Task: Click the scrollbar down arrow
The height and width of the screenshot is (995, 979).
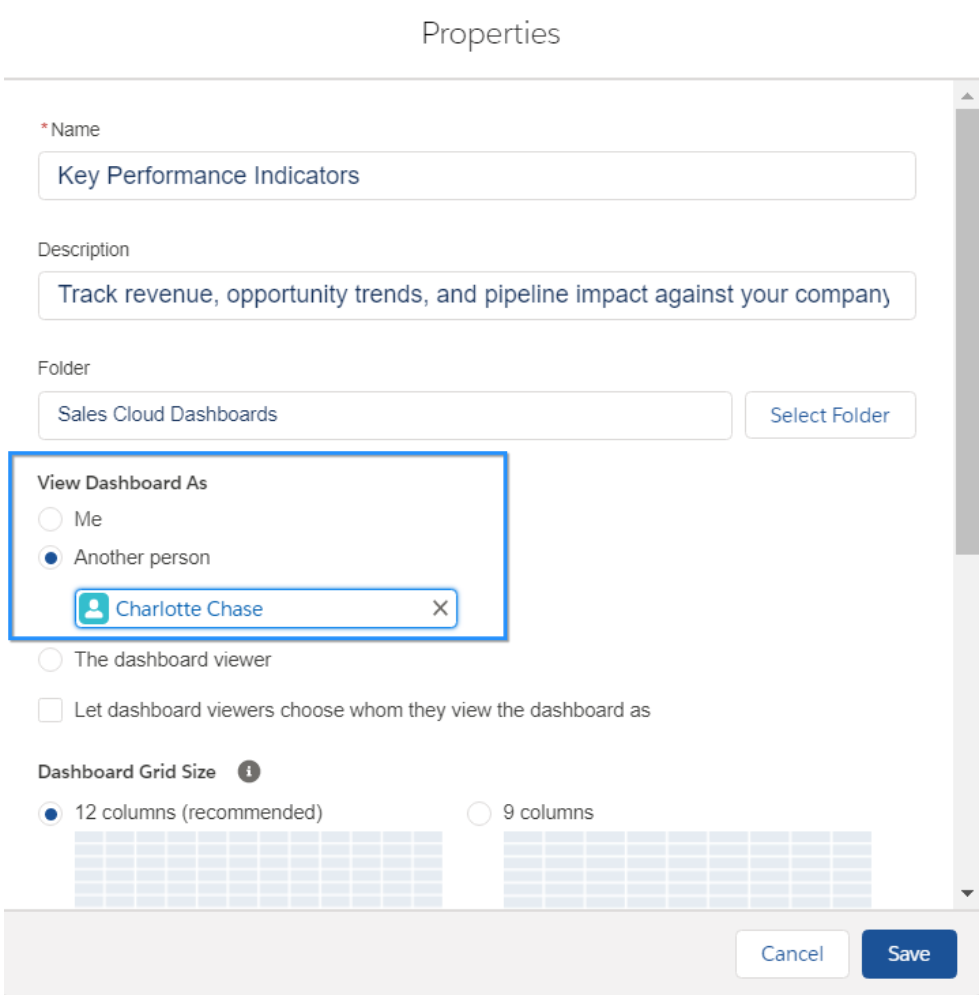Action: (x=967, y=893)
